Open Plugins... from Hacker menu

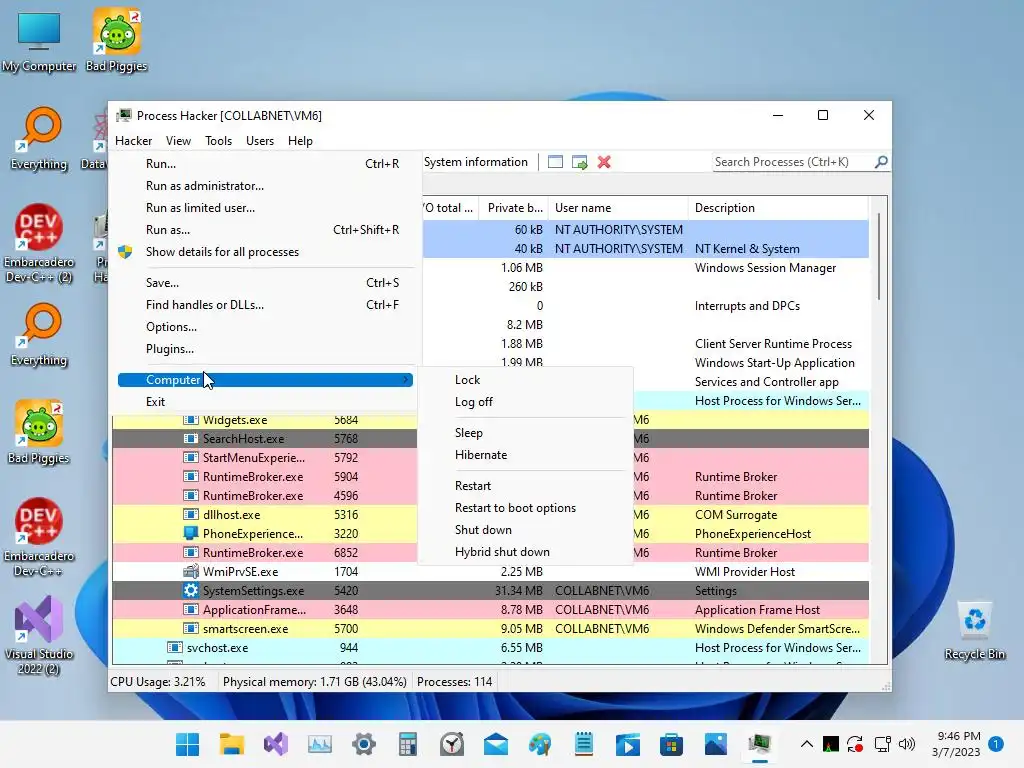(x=266, y=349)
